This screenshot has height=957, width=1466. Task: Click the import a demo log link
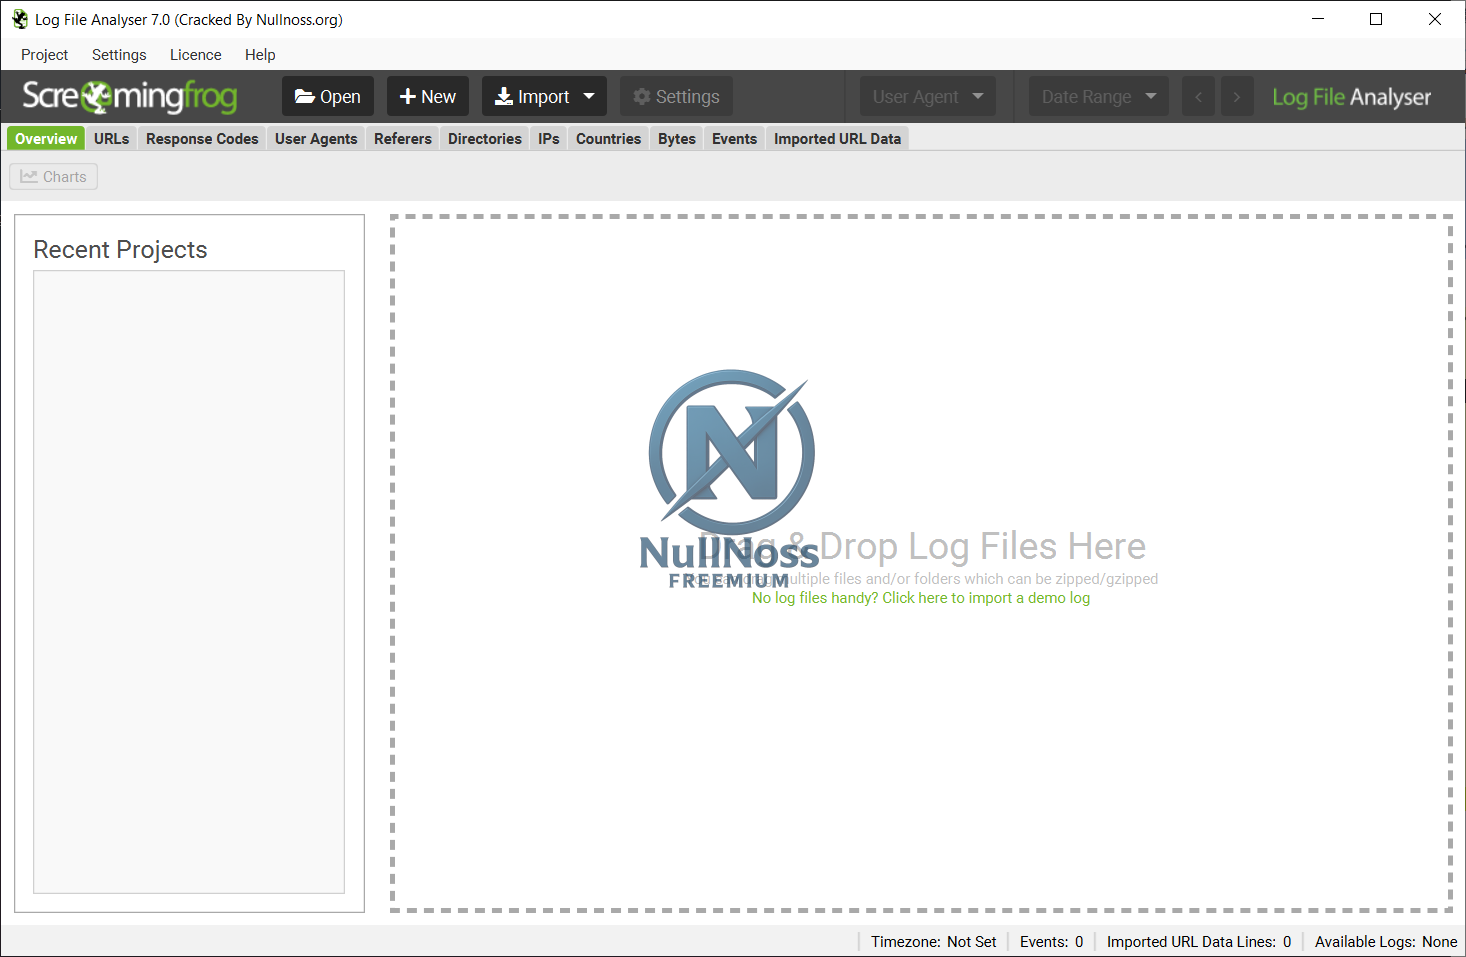click(x=921, y=598)
